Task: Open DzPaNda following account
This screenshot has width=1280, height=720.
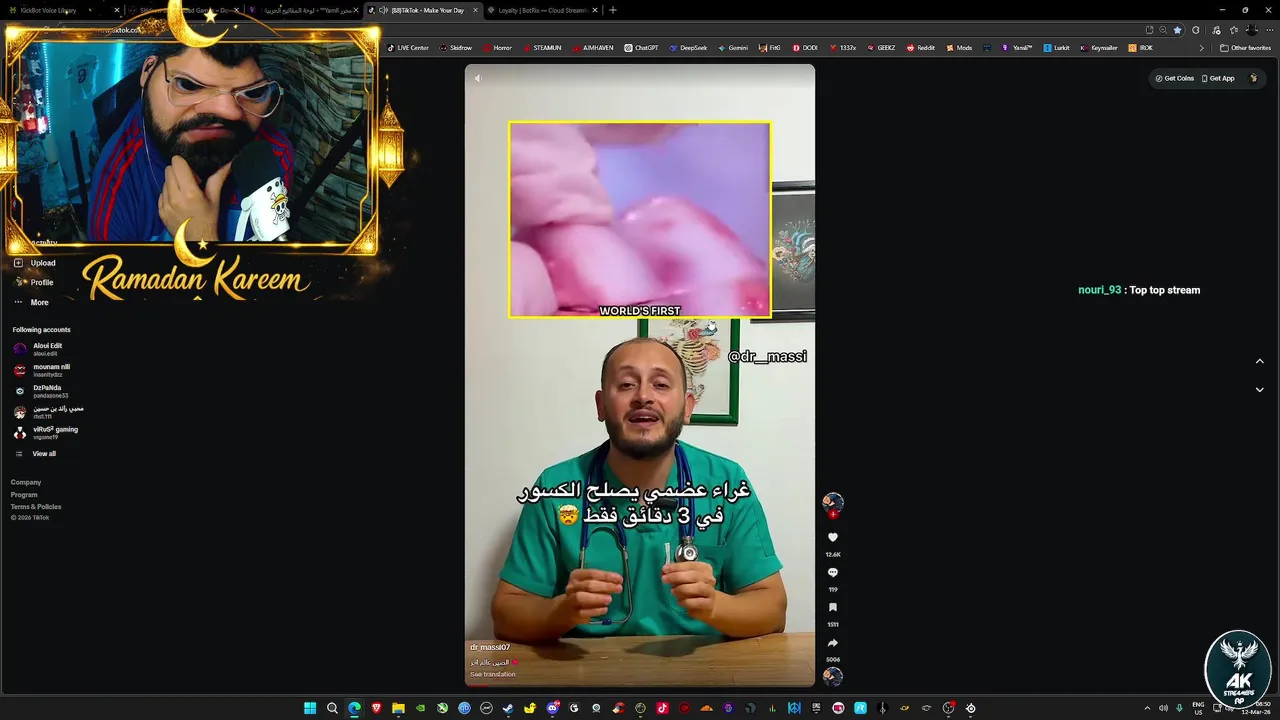Action: pos(40,391)
